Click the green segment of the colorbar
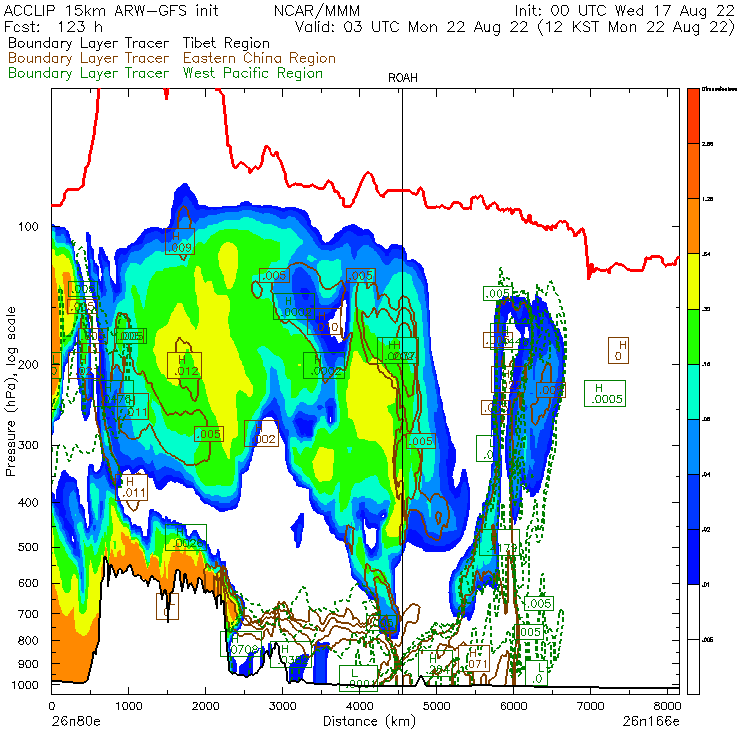This screenshot has width=740, height=740. (x=693, y=336)
